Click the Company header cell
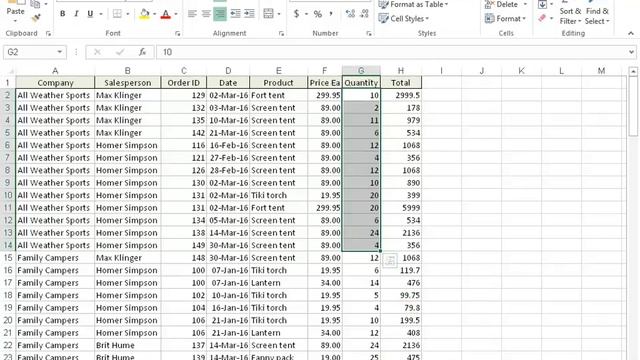This screenshot has width=640, height=360. tap(55, 82)
